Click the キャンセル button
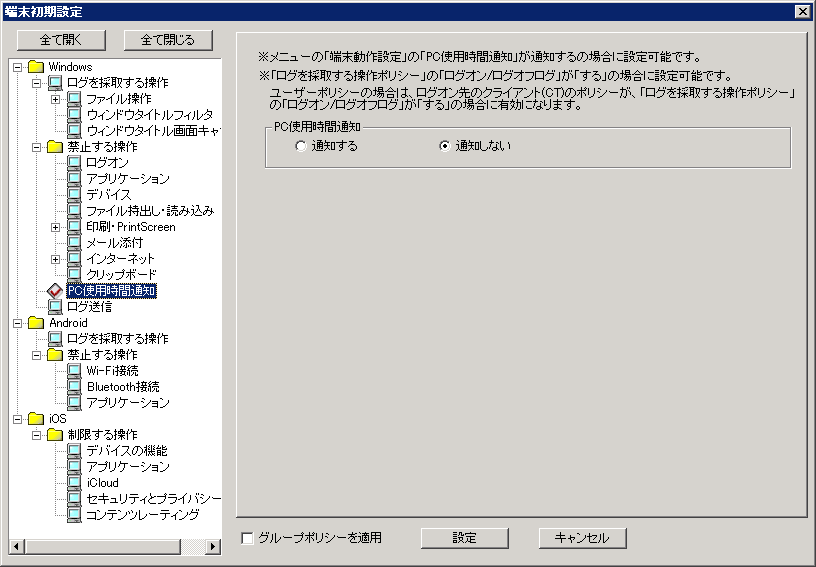The height and width of the screenshot is (567, 816). (x=582, y=538)
